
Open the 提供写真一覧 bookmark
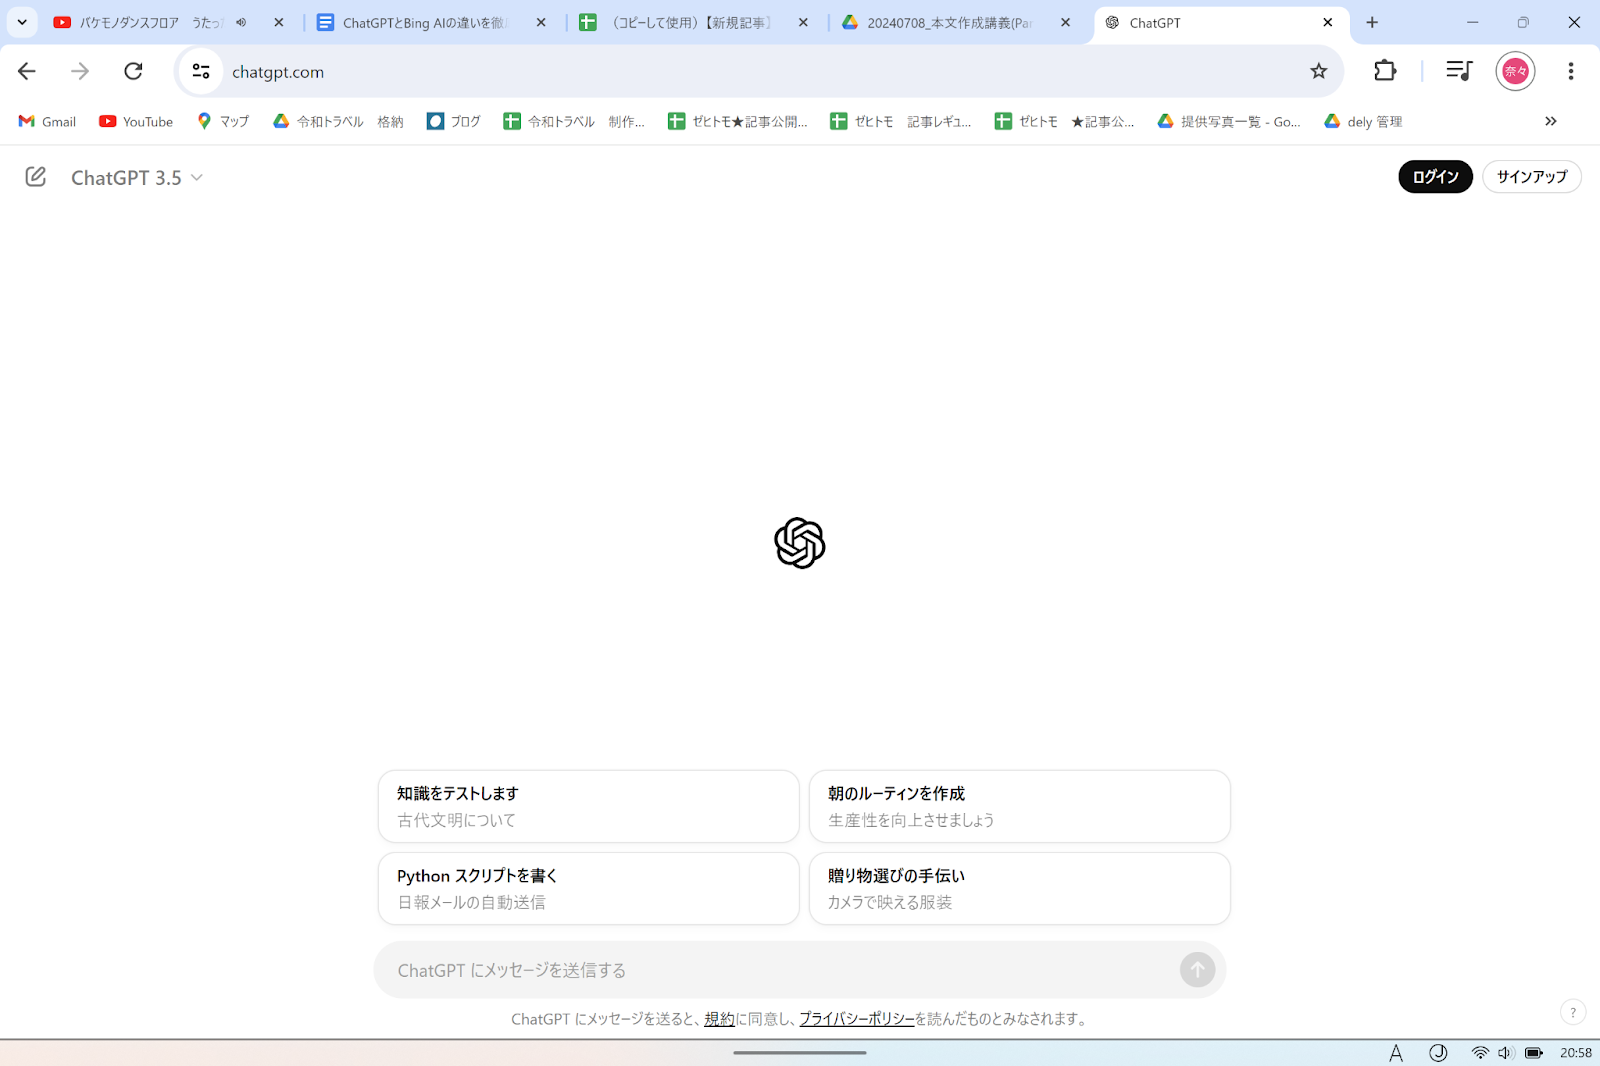tap(1229, 121)
